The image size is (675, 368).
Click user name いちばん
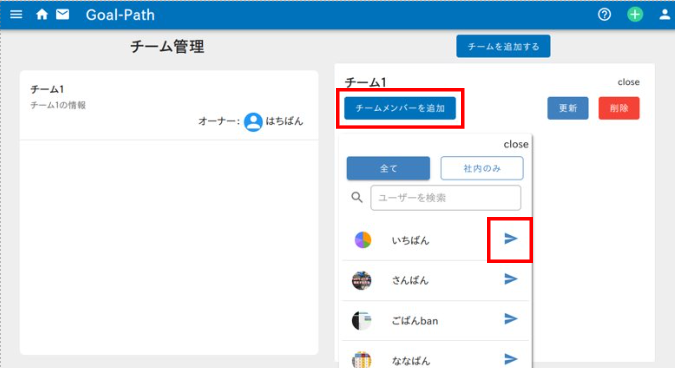(x=410, y=241)
